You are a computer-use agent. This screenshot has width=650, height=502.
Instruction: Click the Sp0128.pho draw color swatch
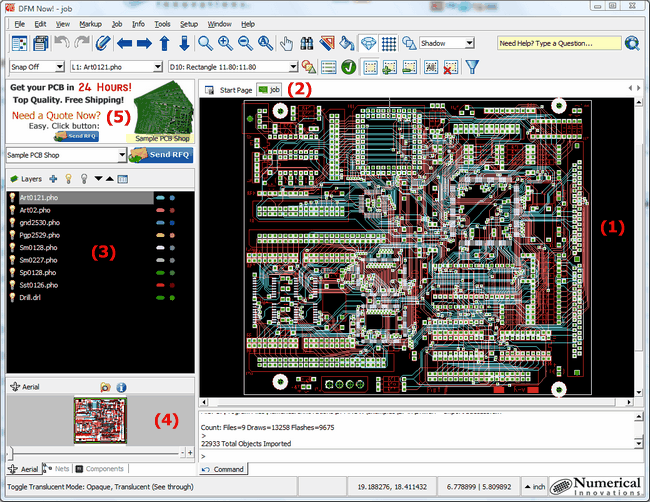(160, 273)
